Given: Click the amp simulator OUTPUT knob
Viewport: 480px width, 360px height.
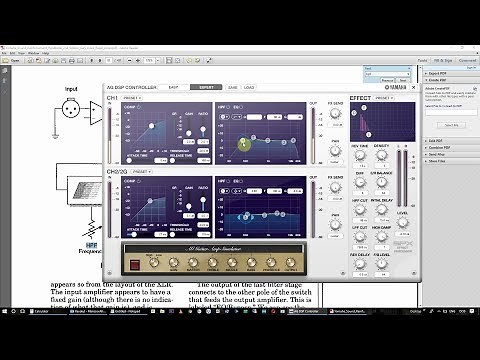Looking at the screenshot, I should [x=291, y=262].
